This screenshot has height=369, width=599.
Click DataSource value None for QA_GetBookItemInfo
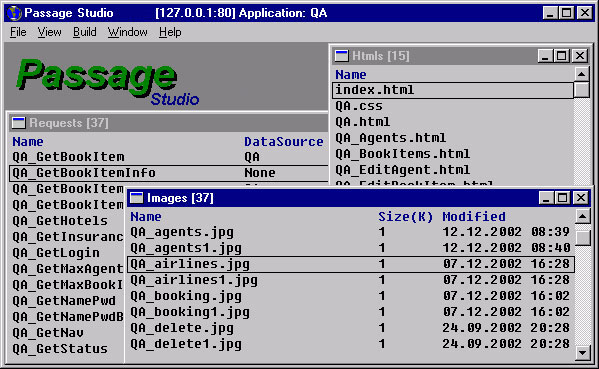[260, 173]
